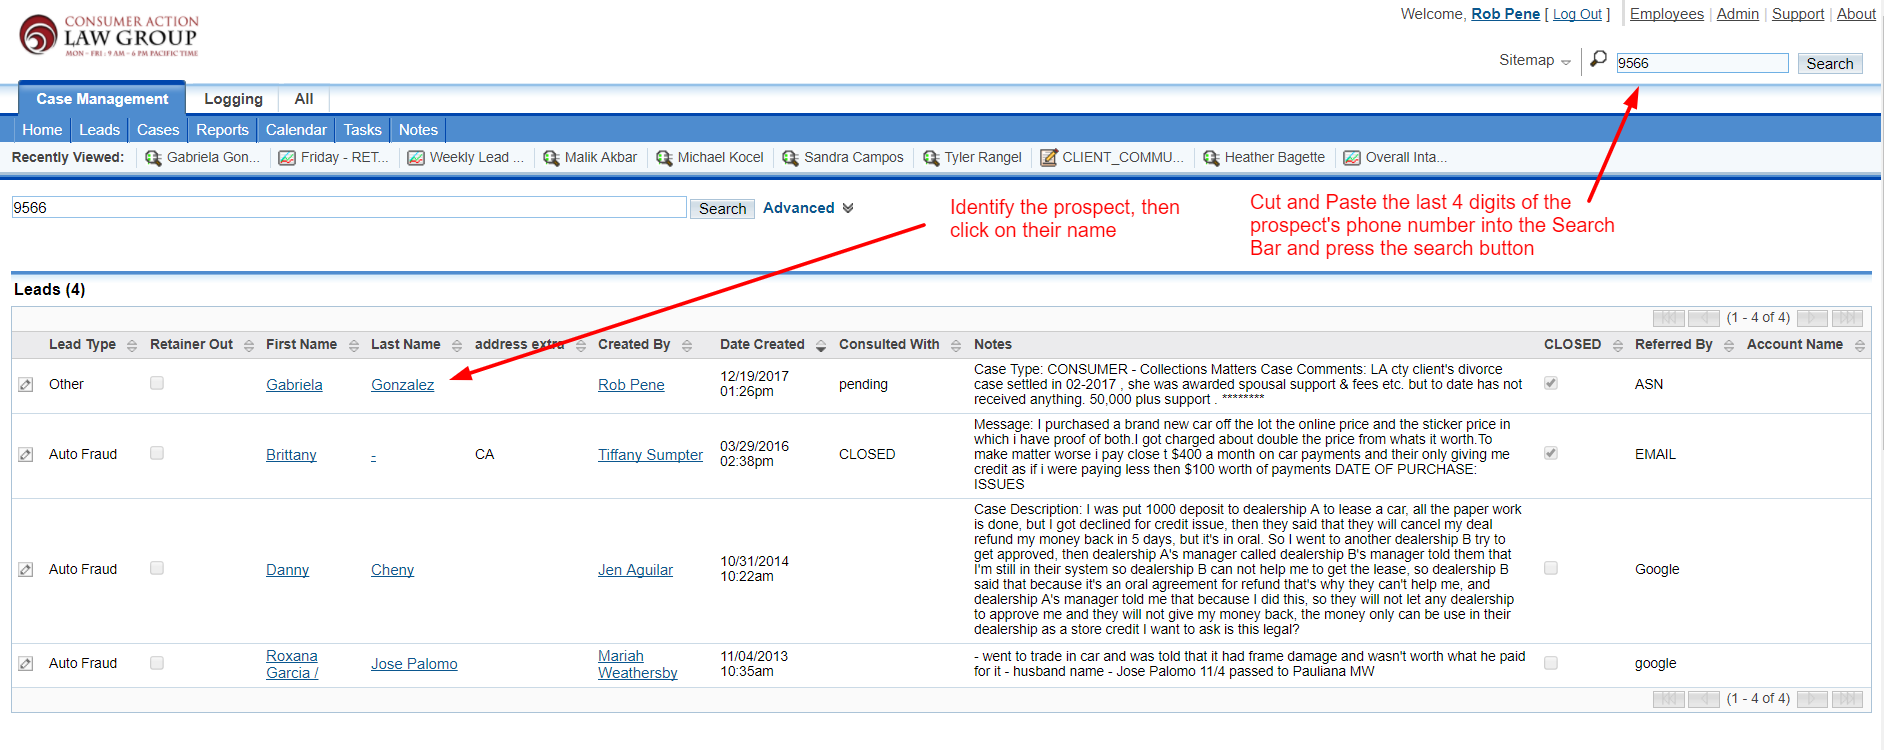1884x750 pixels.
Task: Open the Reports menu item
Action: 222,130
